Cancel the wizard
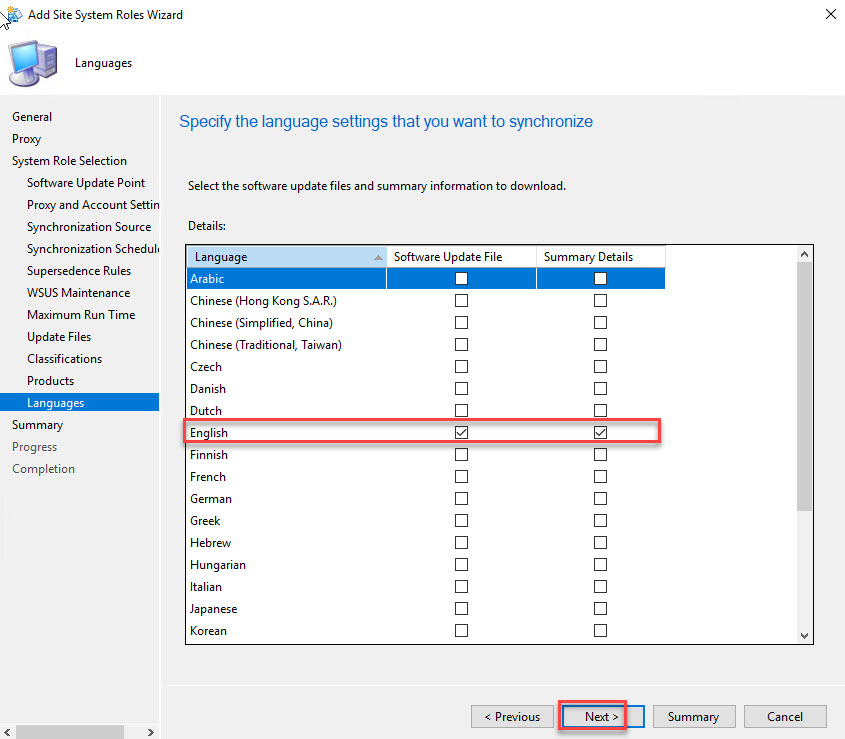 point(784,716)
